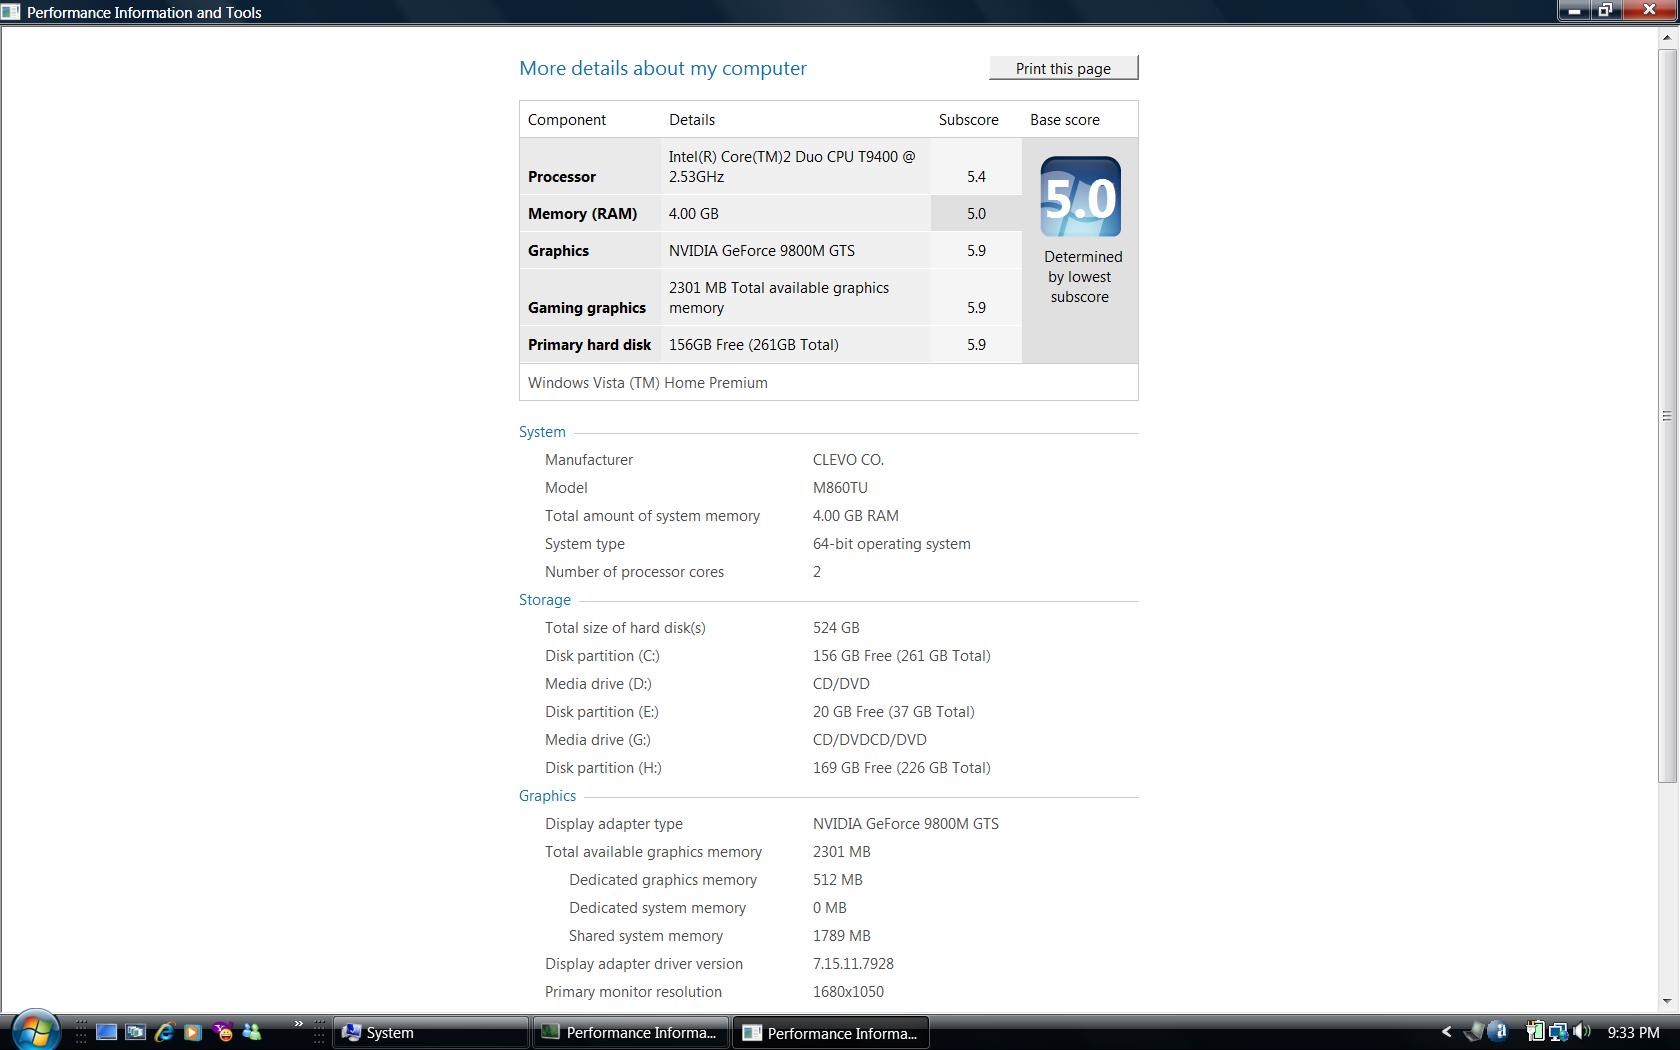The width and height of the screenshot is (1680, 1050).
Task: Click 'Windows Vista (TM) Home Premium' text
Action: (x=648, y=383)
